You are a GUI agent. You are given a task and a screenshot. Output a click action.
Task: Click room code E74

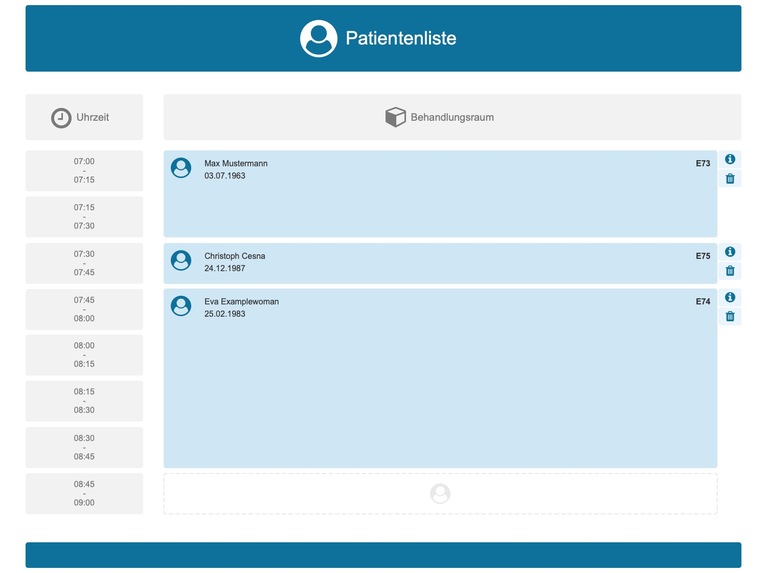point(703,301)
